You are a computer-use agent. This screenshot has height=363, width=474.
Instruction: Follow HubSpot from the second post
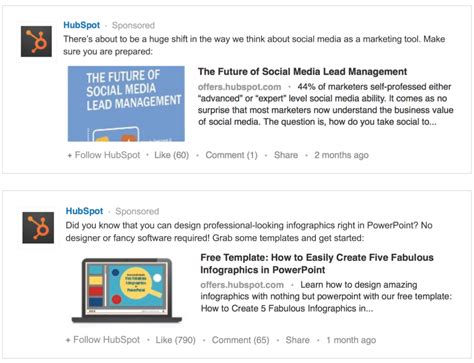coord(103,340)
